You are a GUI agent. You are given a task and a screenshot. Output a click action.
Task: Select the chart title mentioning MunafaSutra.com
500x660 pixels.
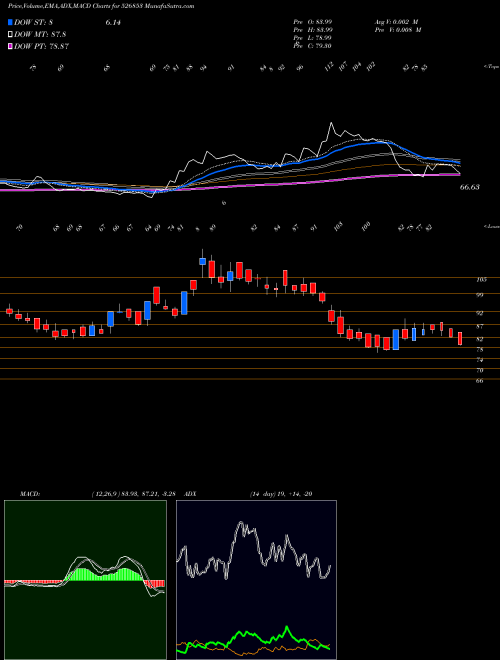(x=101, y=6)
